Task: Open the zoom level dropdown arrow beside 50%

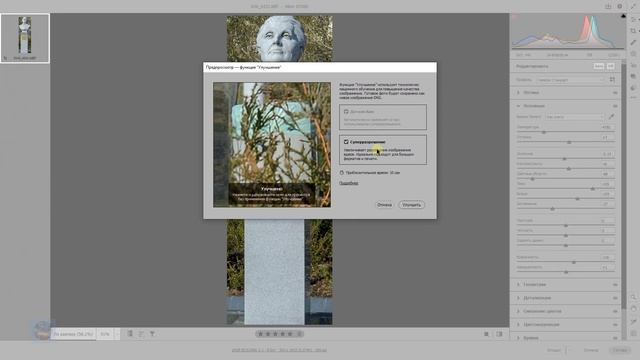Action: [118, 334]
